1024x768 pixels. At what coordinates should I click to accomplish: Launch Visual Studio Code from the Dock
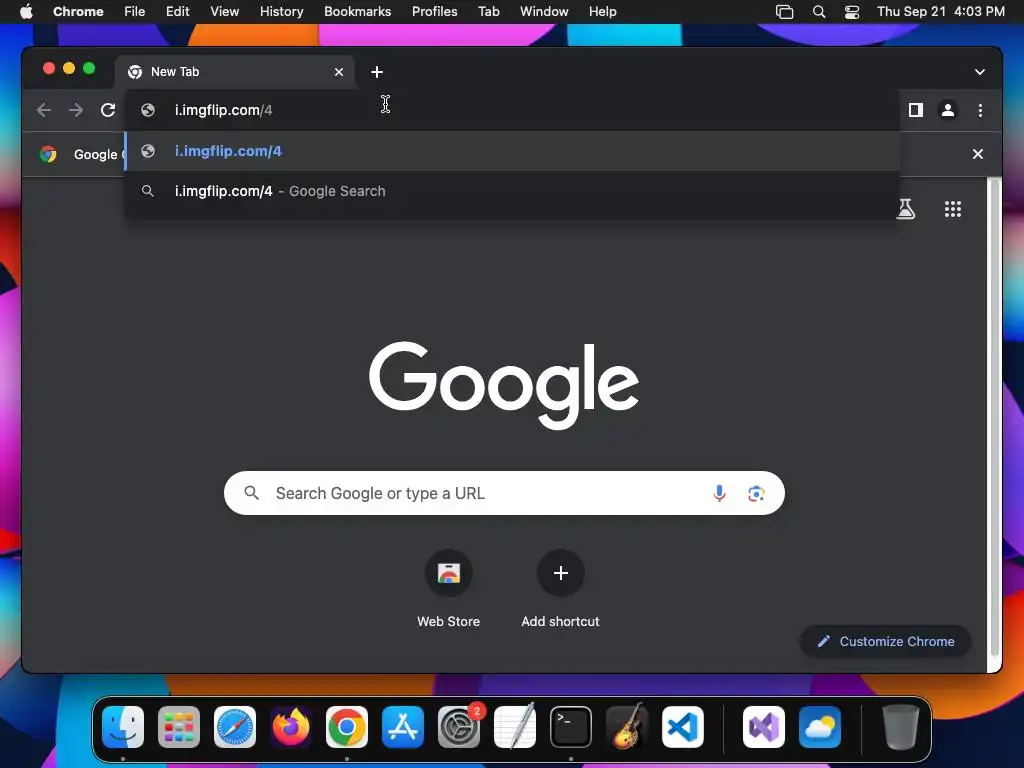click(x=683, y=727)
